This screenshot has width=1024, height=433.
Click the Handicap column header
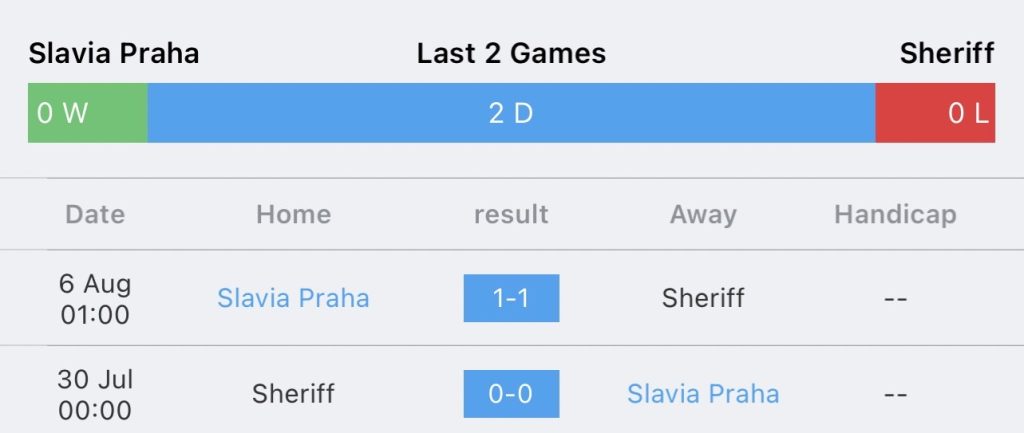tap(895, 215)
